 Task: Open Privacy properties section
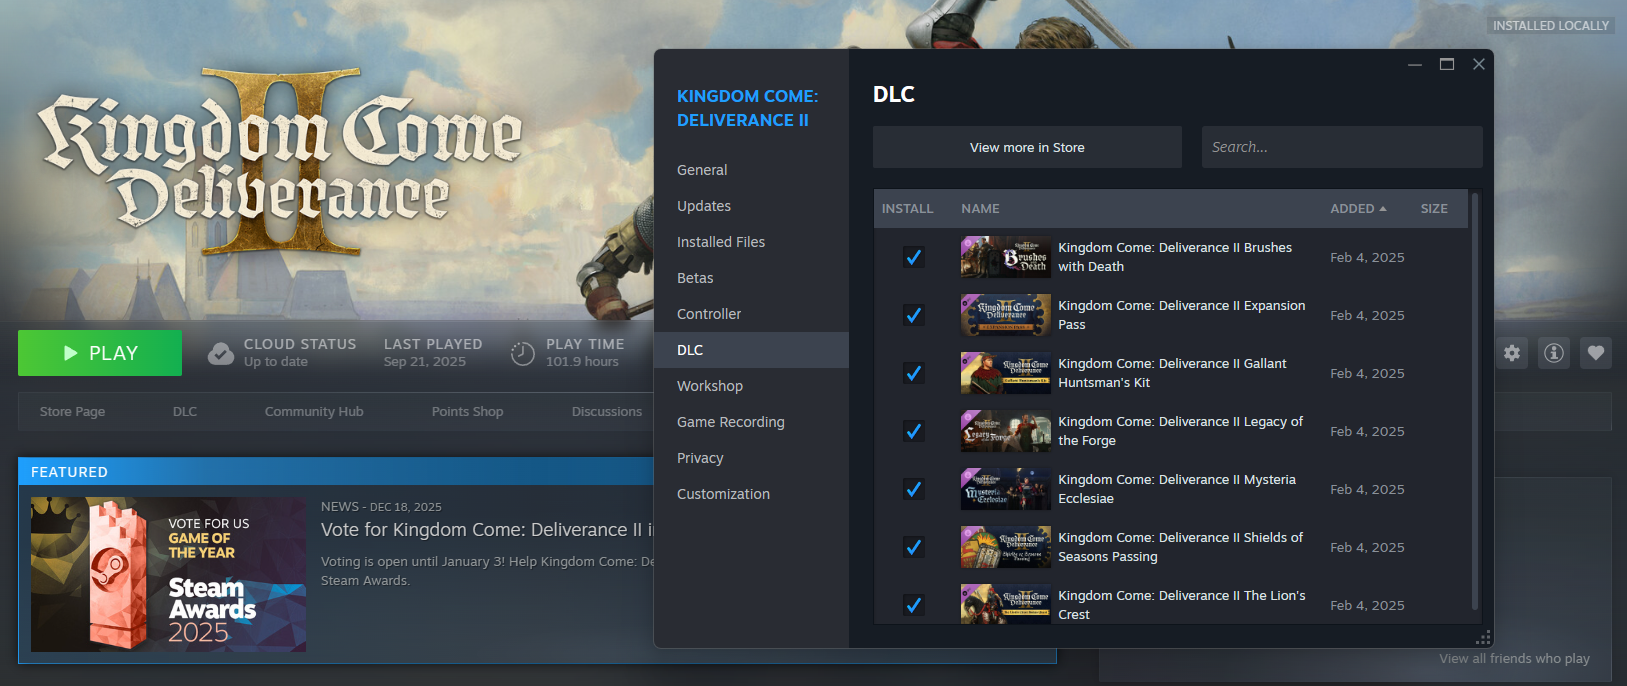pyautogui.click(x=751, y=458)
